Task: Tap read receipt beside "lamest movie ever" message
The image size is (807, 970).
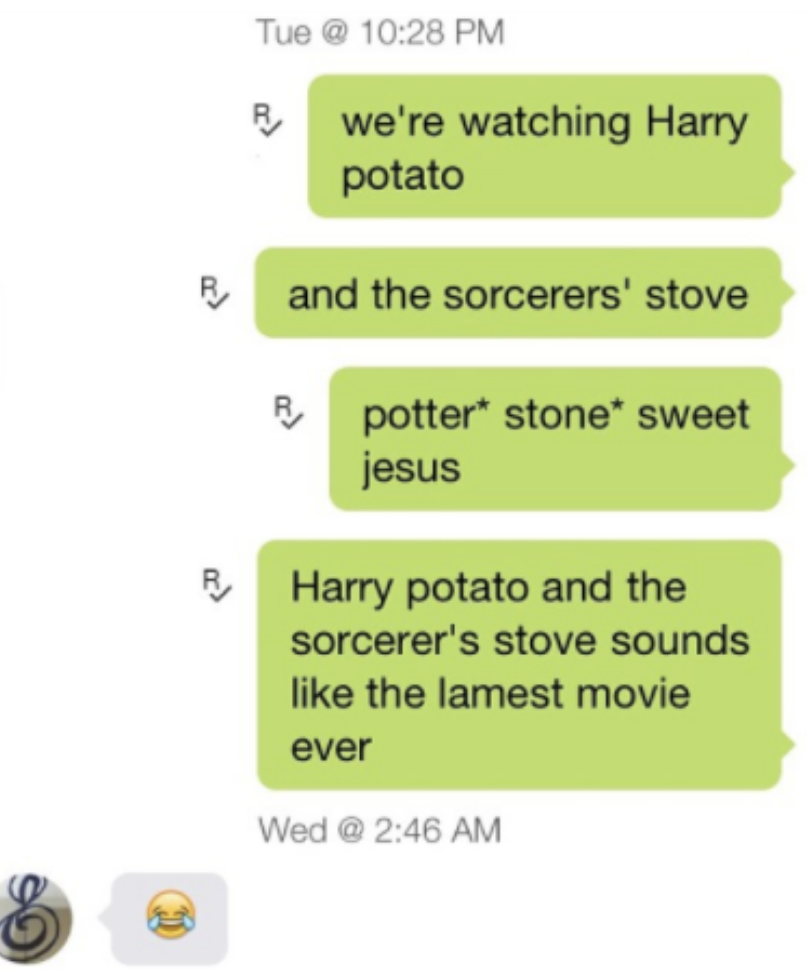Action: coord(216,586)
